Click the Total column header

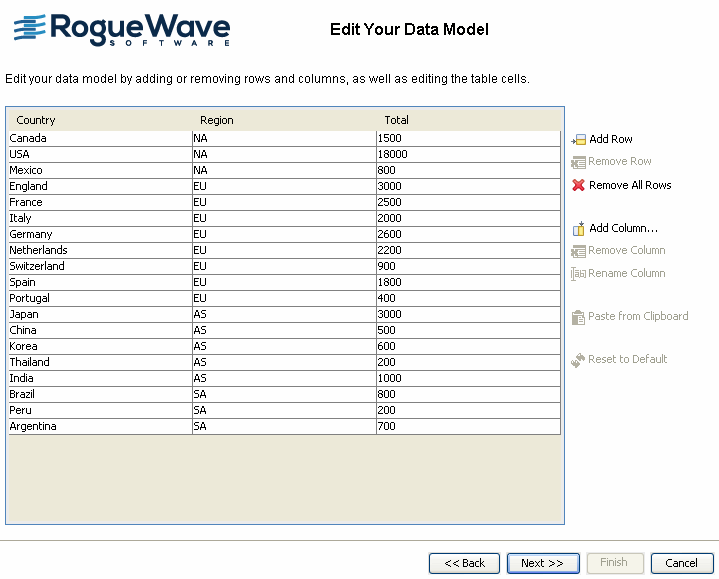[x=396, y=120]
